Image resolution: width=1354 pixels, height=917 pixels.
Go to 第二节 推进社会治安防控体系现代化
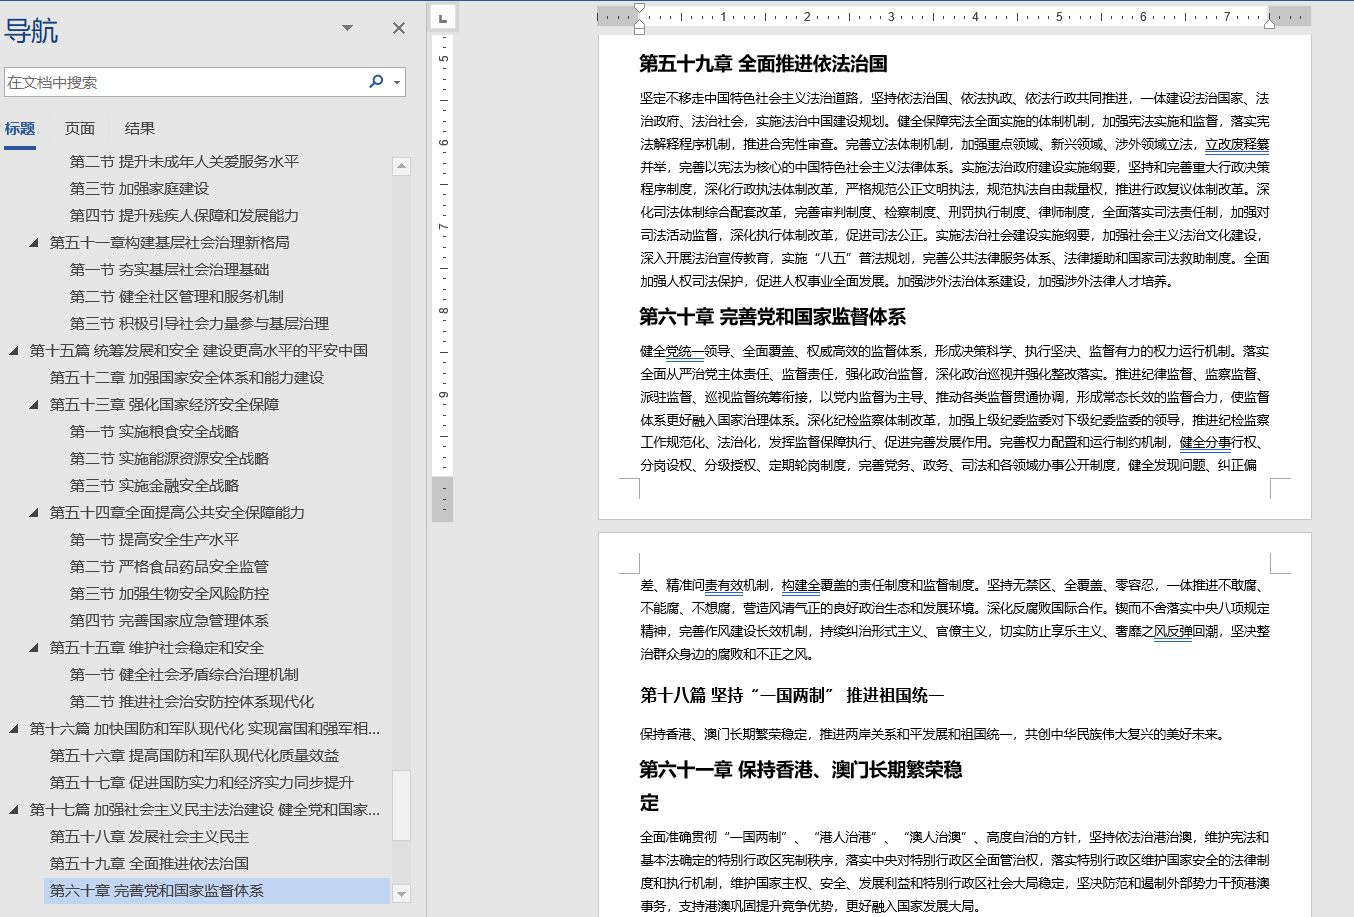click(x=192, y=701)
